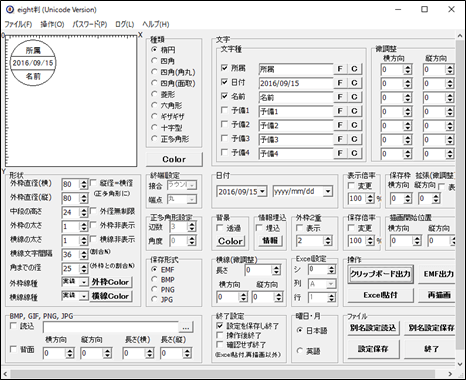This screenshot has height=380, width=466.
Task: Click the 設定保存 button
Action: [373, 349]
